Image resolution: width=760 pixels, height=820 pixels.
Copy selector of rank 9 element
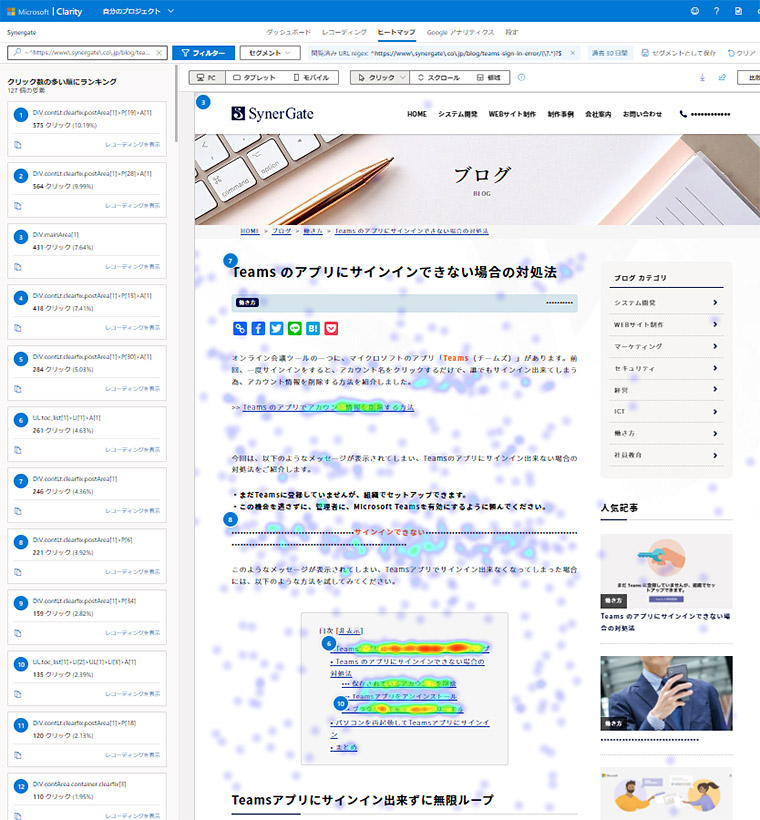18,633
